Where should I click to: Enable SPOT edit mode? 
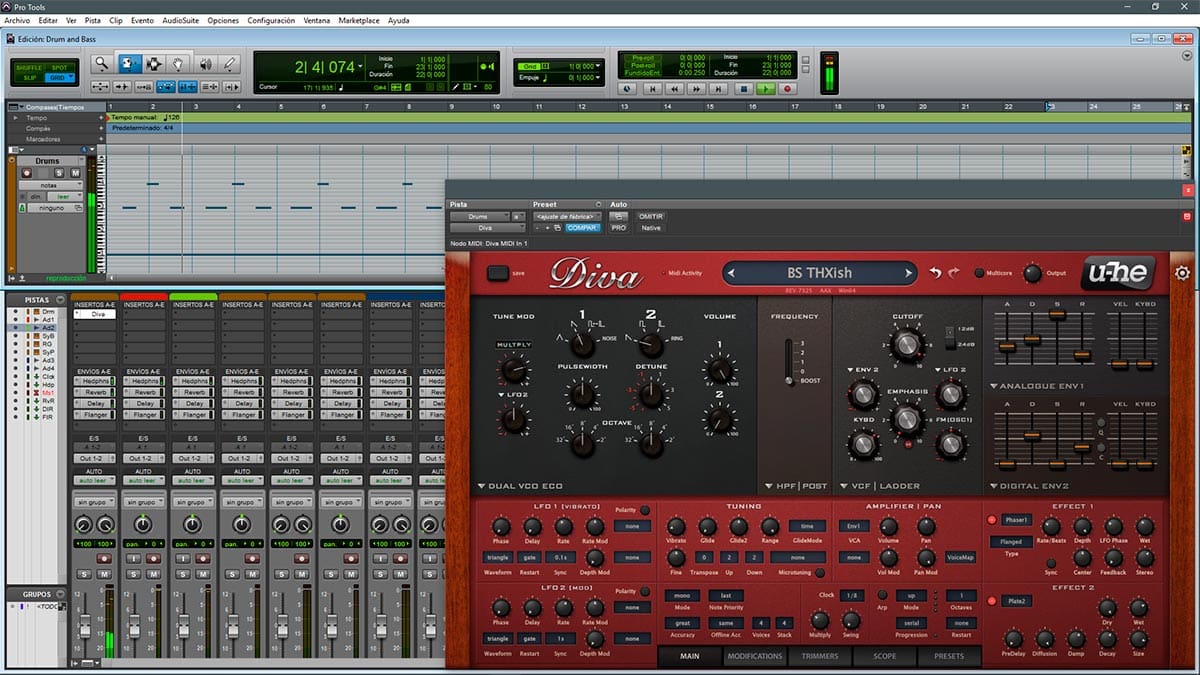pyautogui.click(x=61, y=66)
